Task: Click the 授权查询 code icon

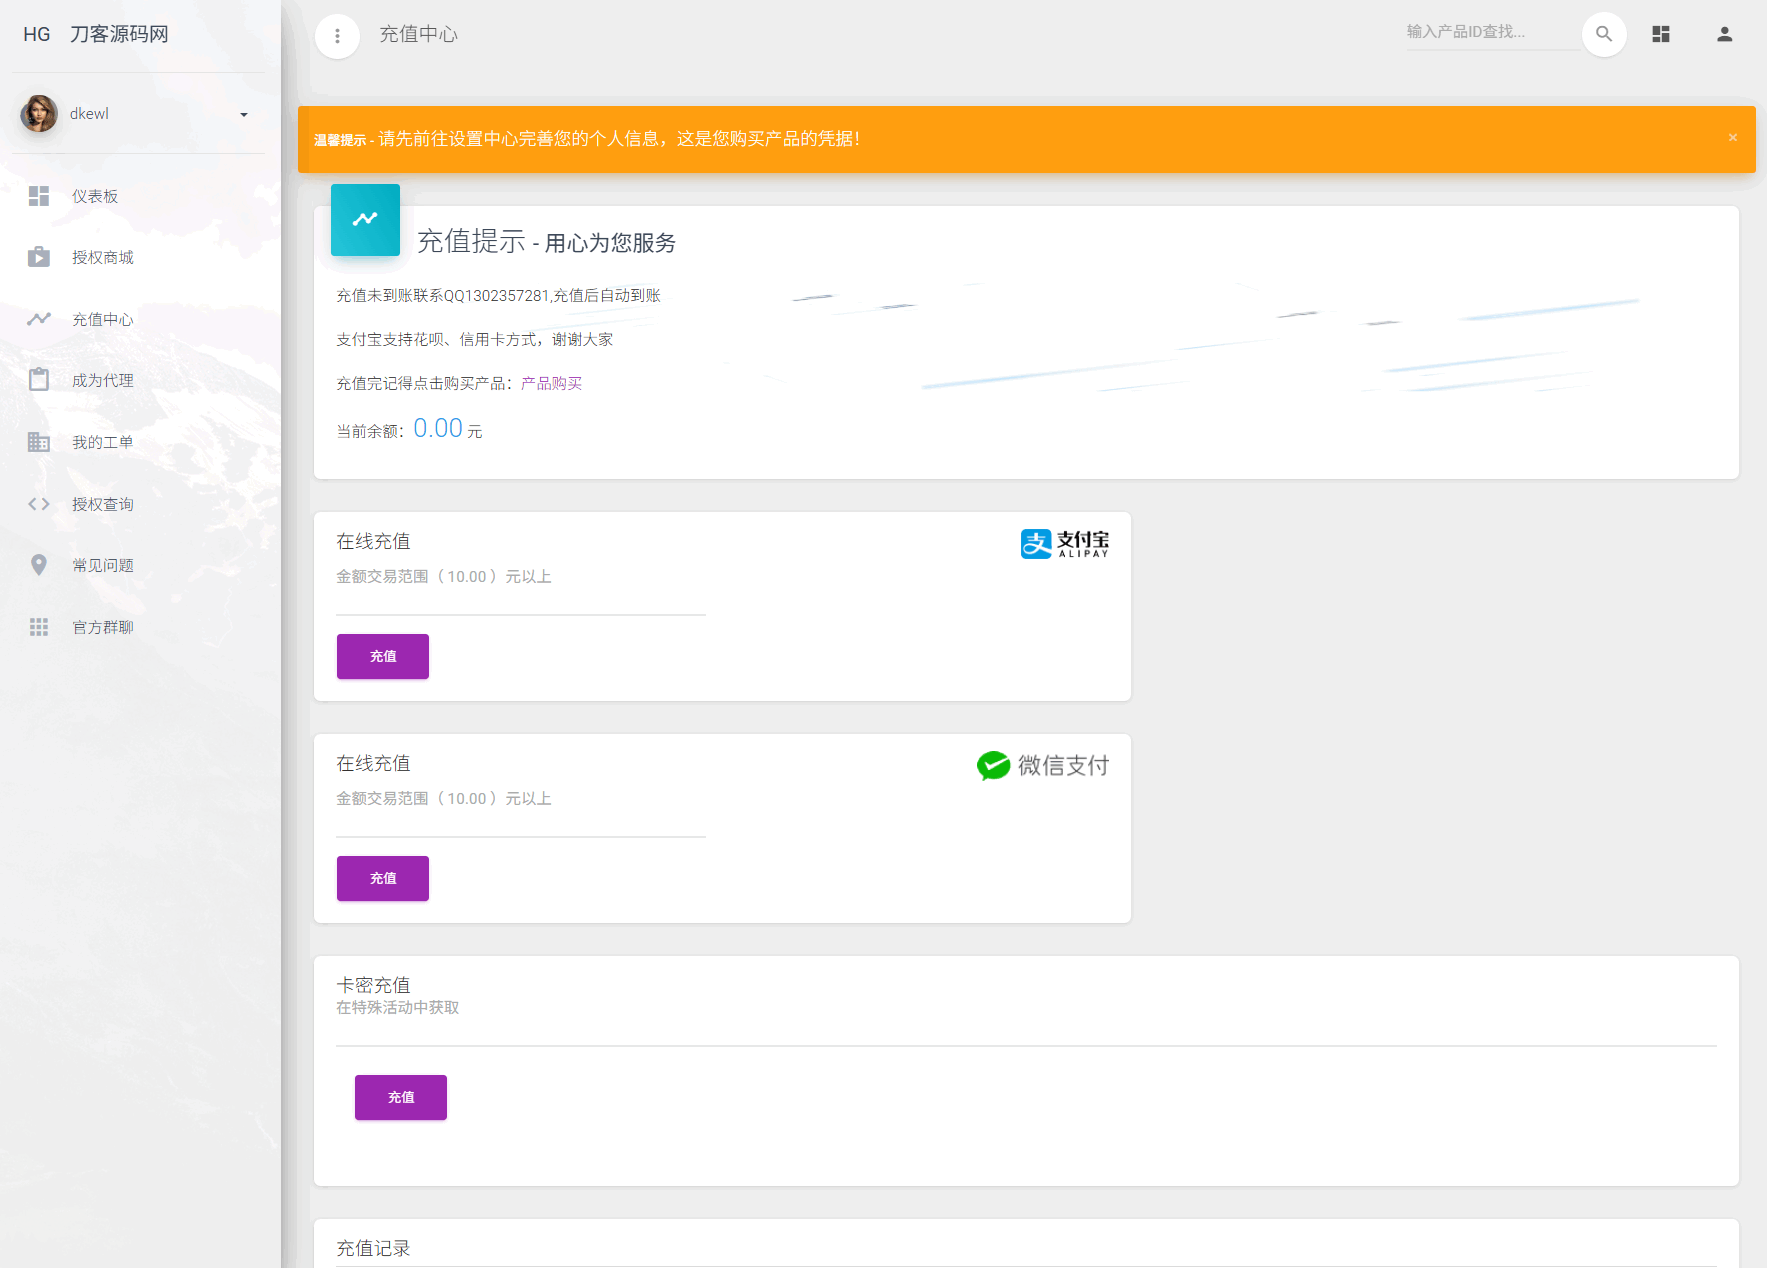Action: [39, 503]
